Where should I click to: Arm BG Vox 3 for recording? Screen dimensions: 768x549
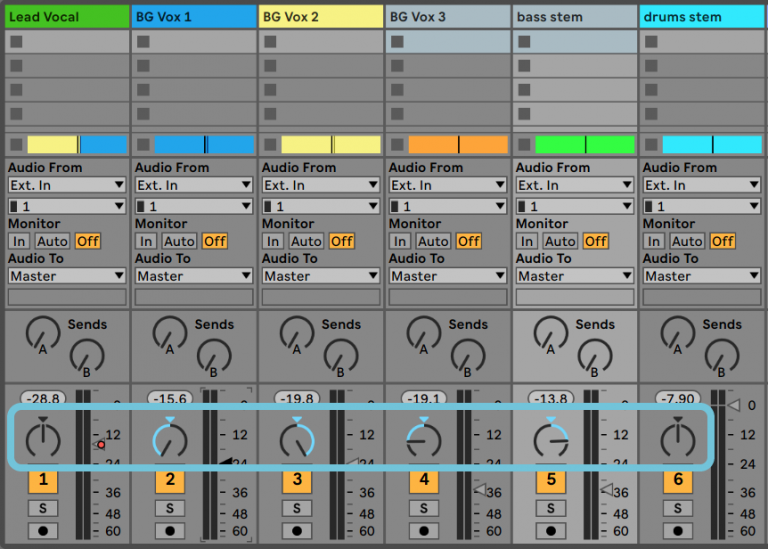click(x=424, y=531)
